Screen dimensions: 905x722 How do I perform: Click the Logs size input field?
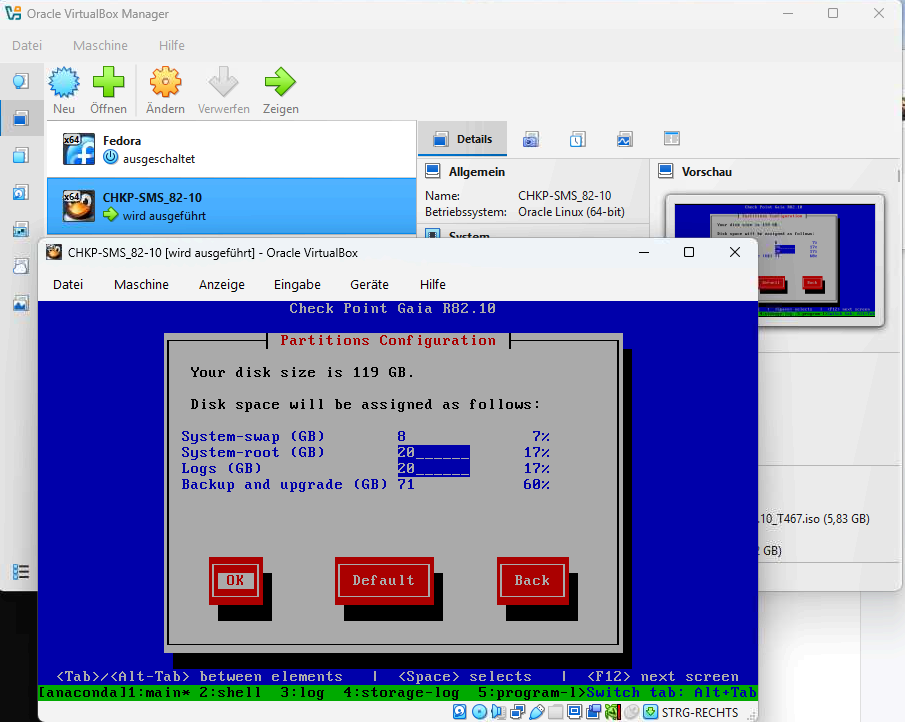[x=433, y=469]
